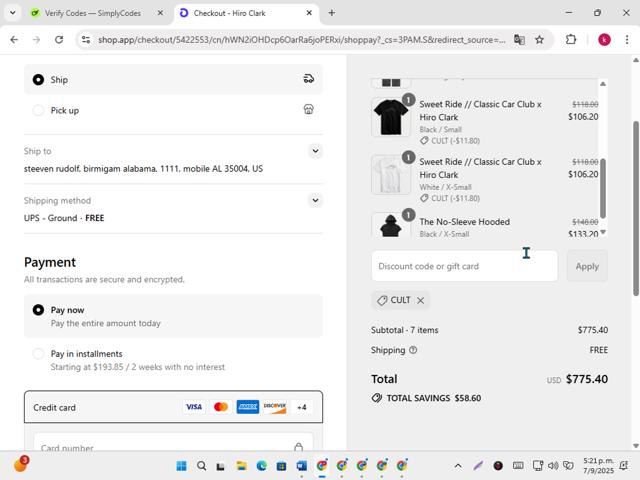The width and height of the screenshot is (640, 480).
Task: Open the volume control in system tray
Action: tap(553, 466)
